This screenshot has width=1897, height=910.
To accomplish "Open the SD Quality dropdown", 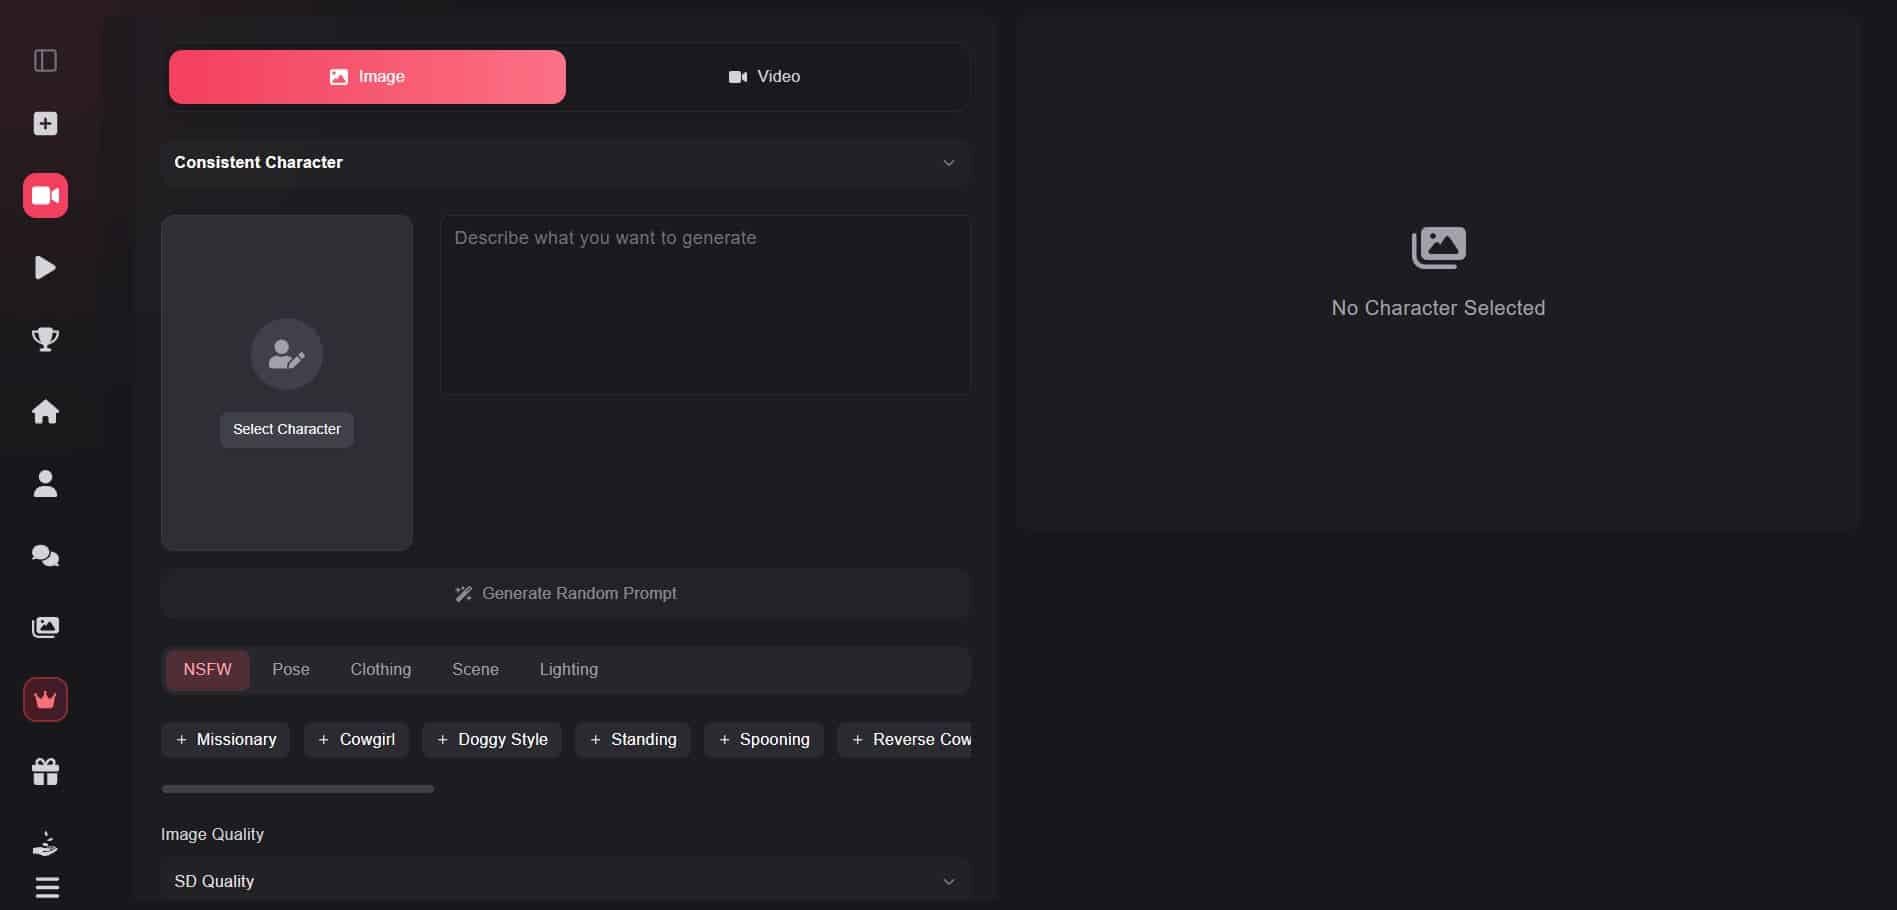I will click(x=565, y=881).
